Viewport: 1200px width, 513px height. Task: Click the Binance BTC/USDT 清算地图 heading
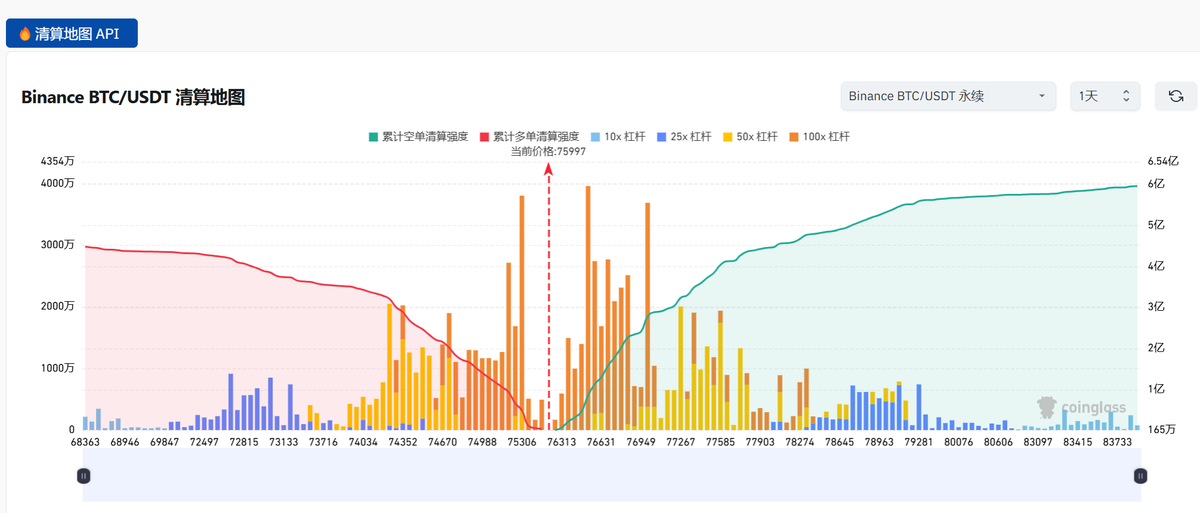pyautogui.click(x=133, y=97)
